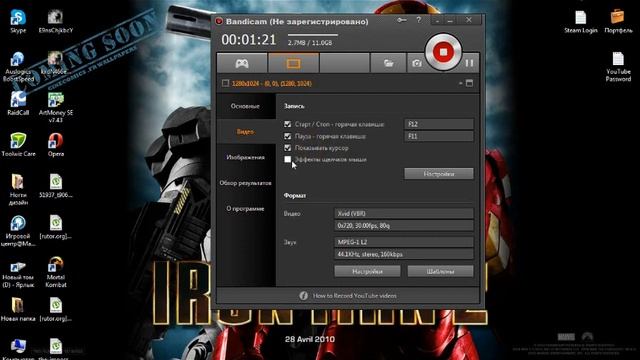Click the Xvid (VBR) video codec field

click(x=404, y=213)
